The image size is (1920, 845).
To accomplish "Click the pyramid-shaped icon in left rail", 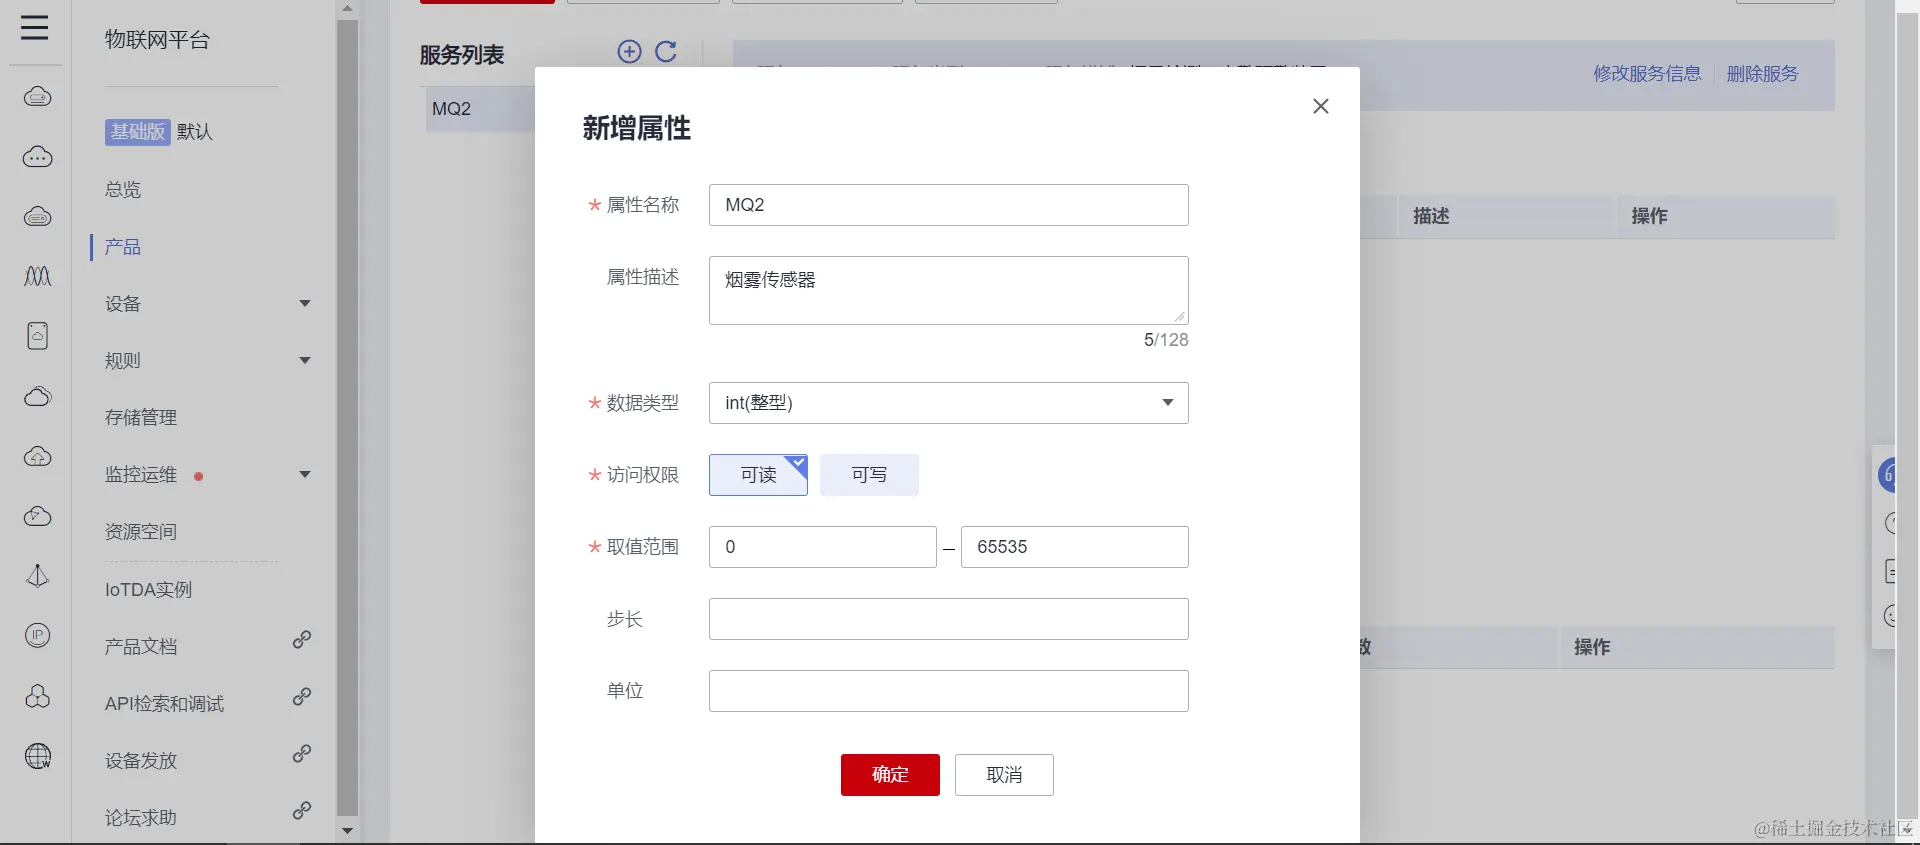I will 38,576.
